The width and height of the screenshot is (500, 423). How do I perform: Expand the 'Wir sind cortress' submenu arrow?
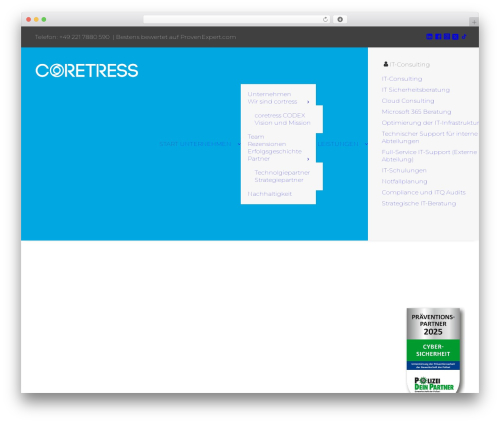point(308,102)
